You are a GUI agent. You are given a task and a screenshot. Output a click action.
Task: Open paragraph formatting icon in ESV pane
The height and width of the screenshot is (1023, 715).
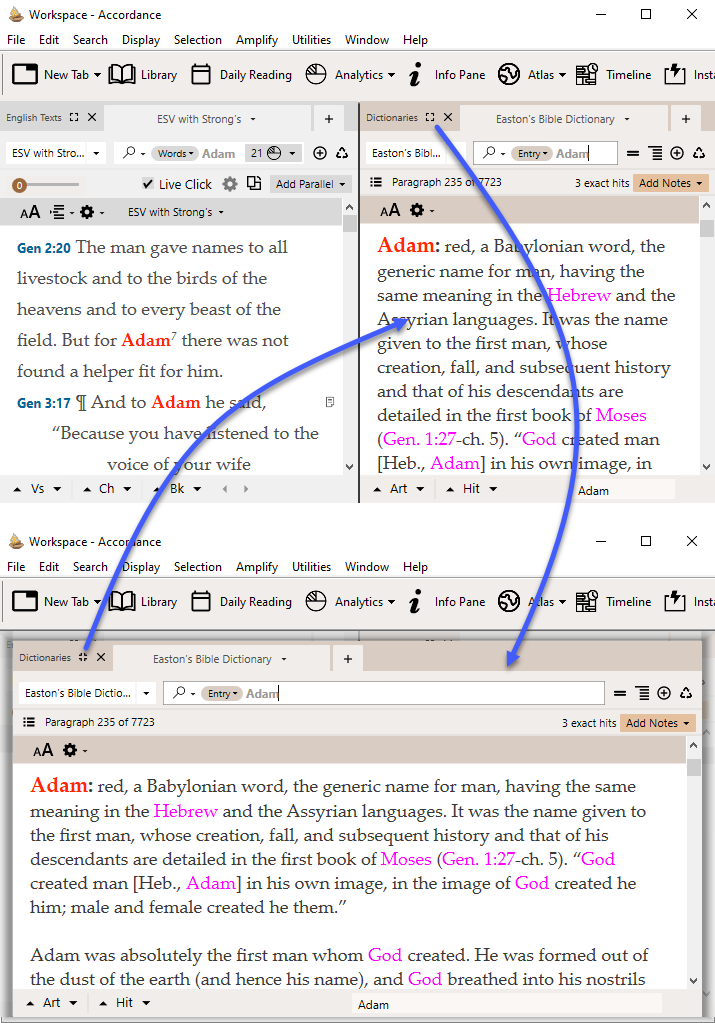pos(57,212)
